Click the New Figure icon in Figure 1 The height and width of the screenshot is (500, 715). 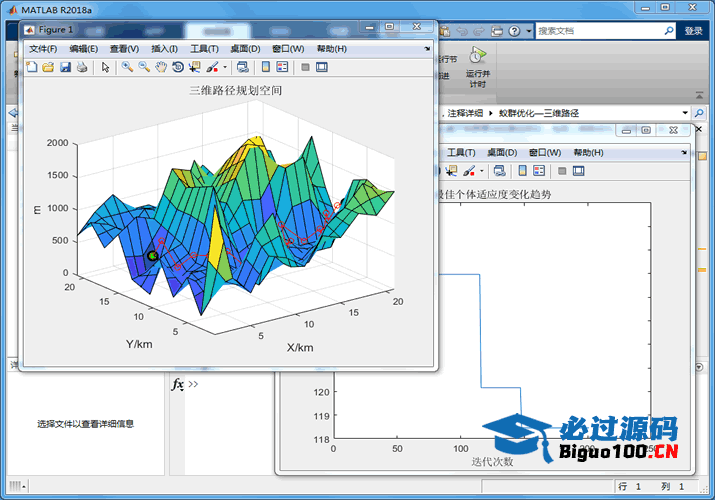31,67
